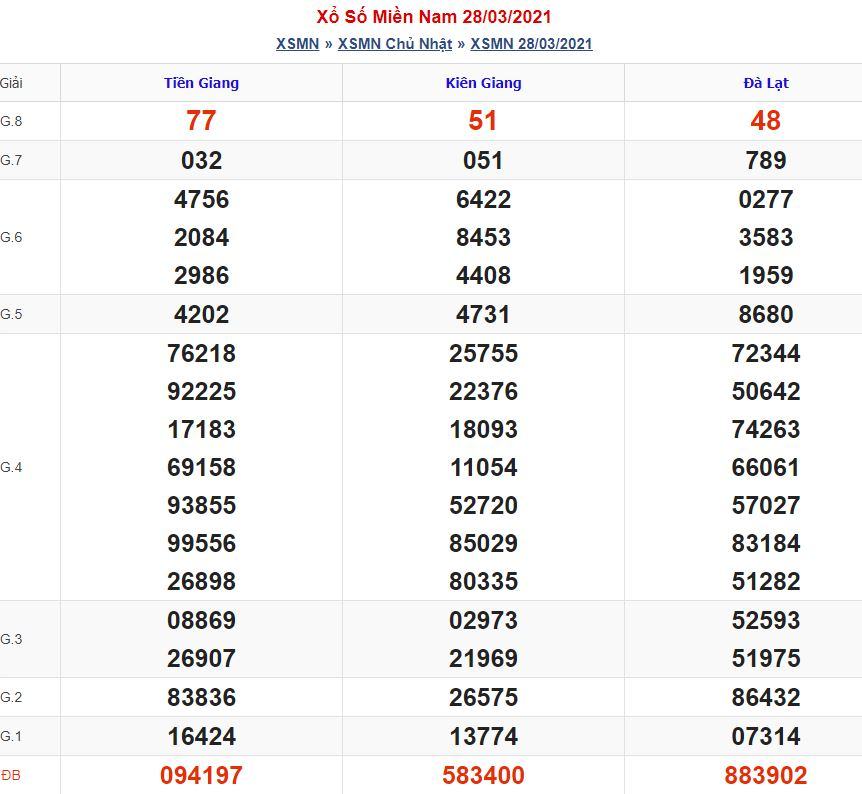The image size is (862, 794).
Task: Click the number 0277
Action: point(766,199)
